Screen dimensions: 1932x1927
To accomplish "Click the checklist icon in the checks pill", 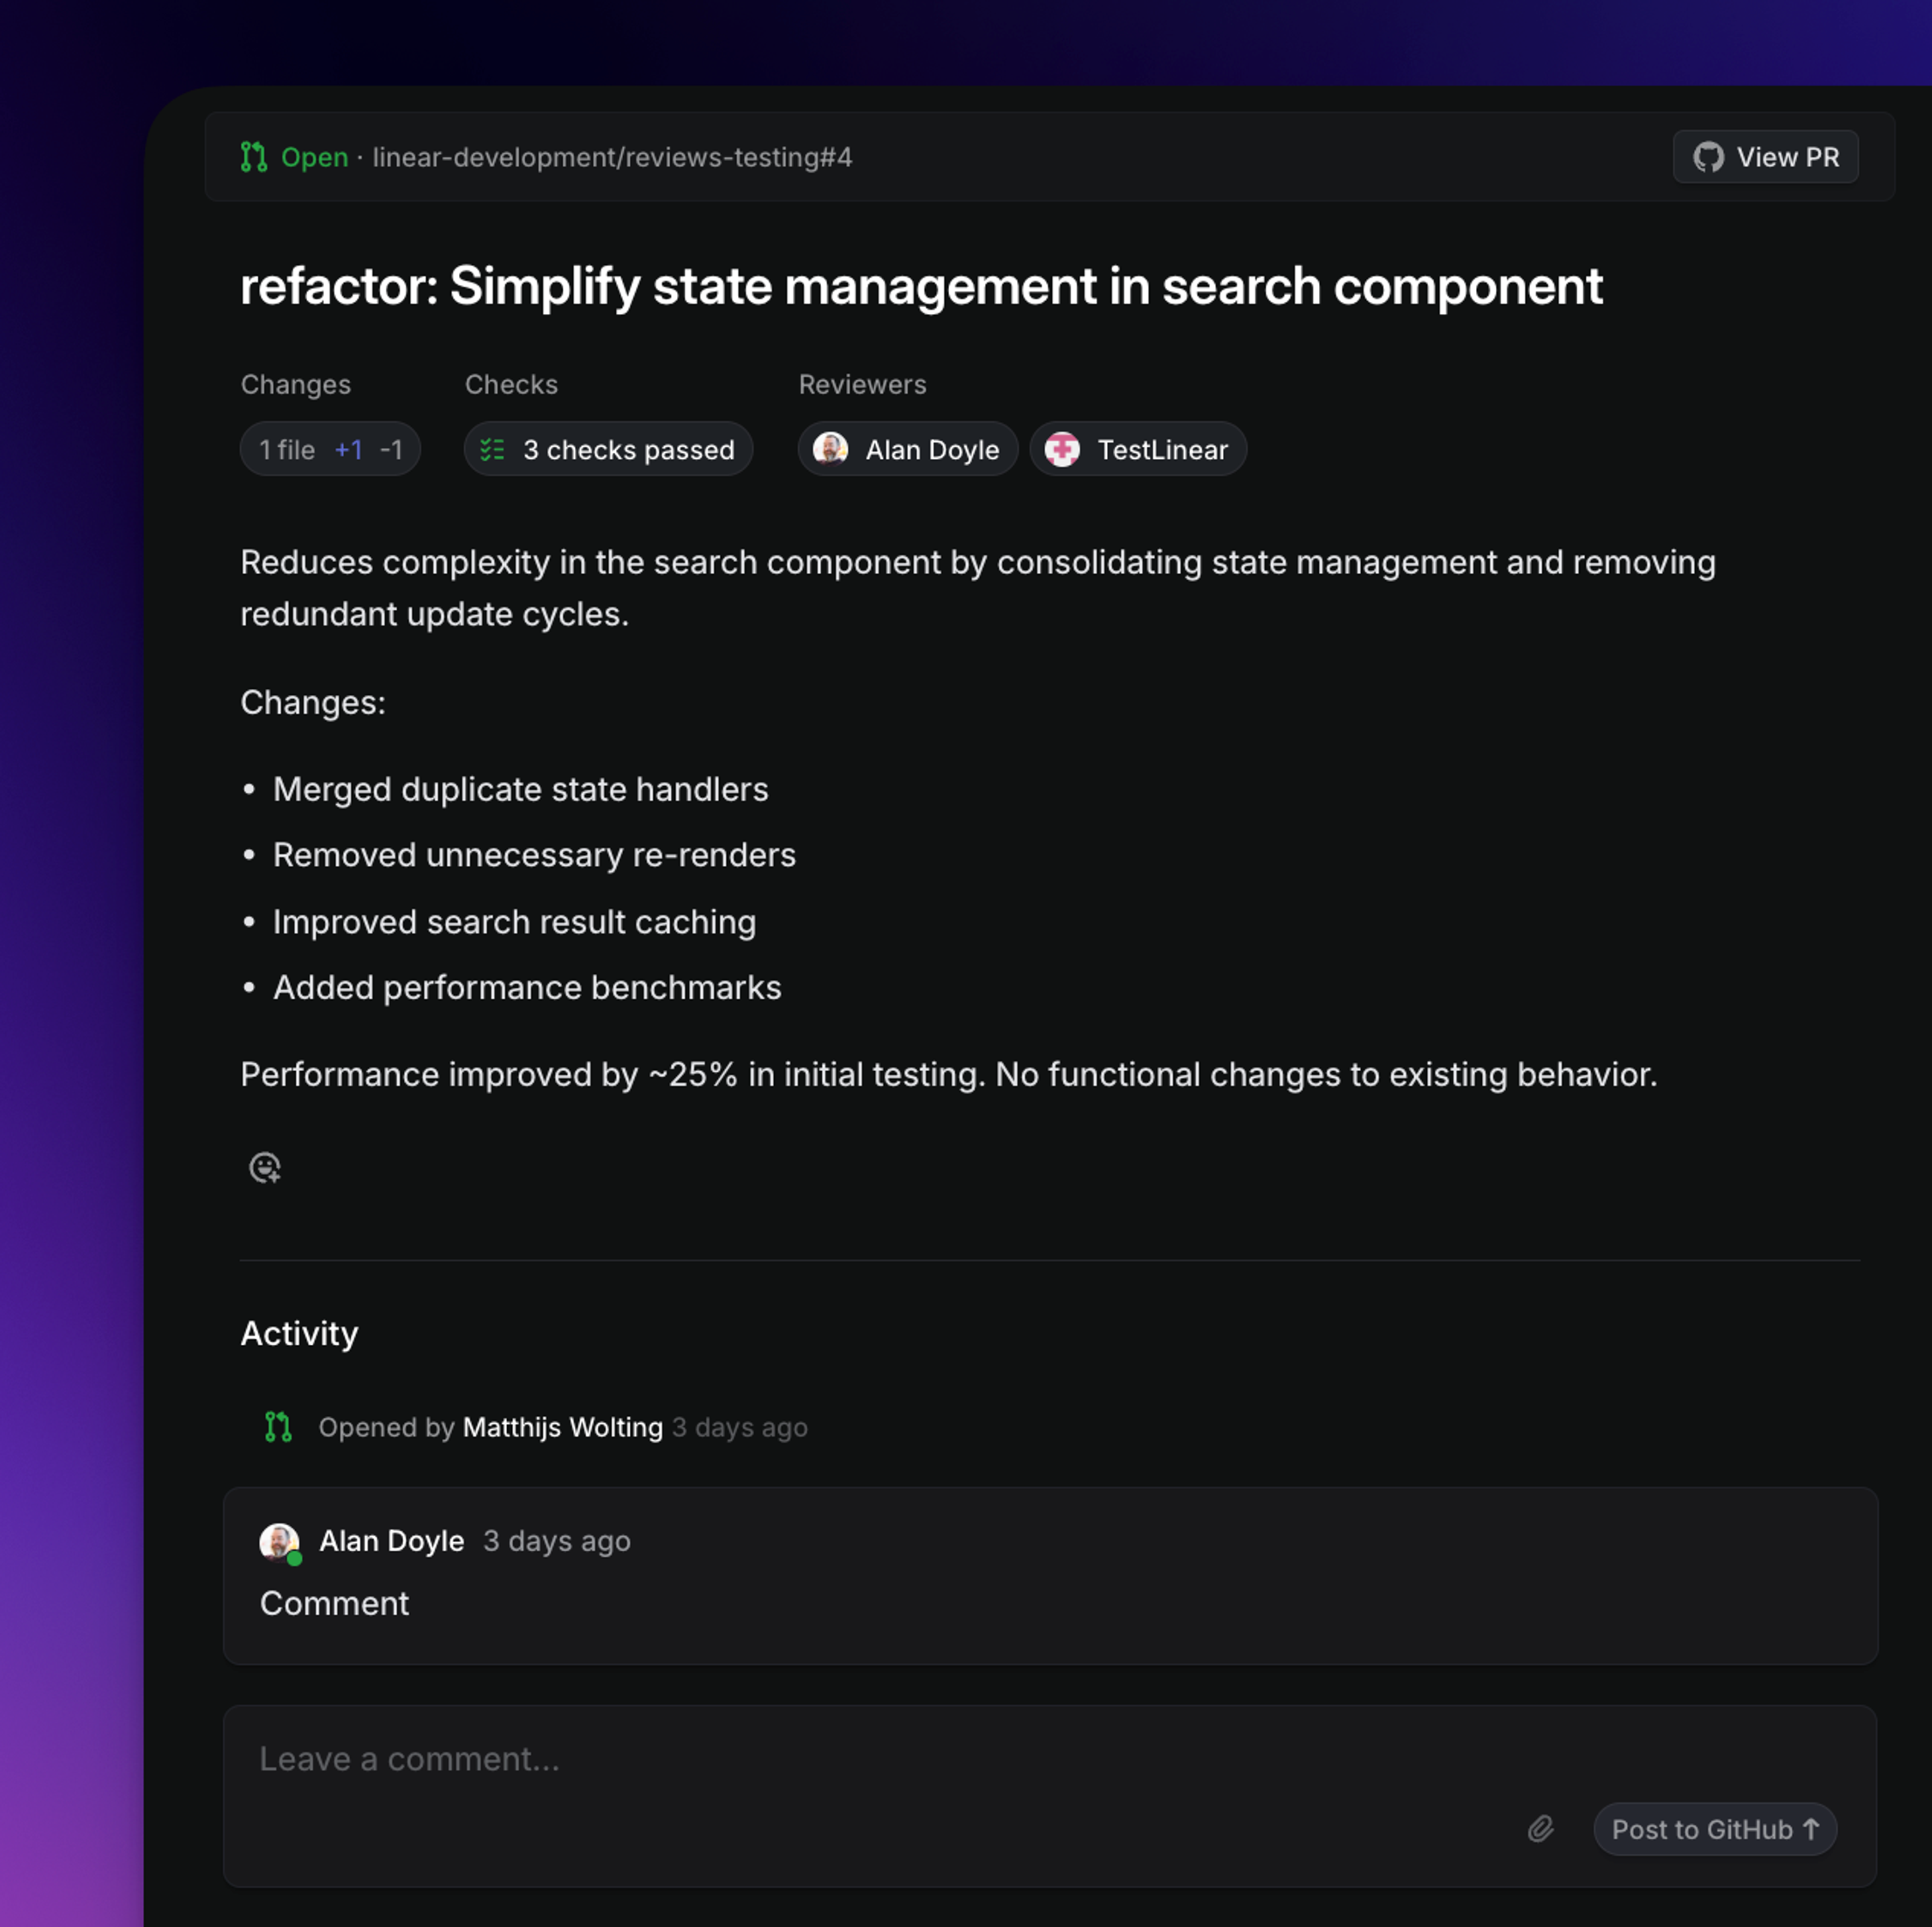I will (x=492, y=450).
